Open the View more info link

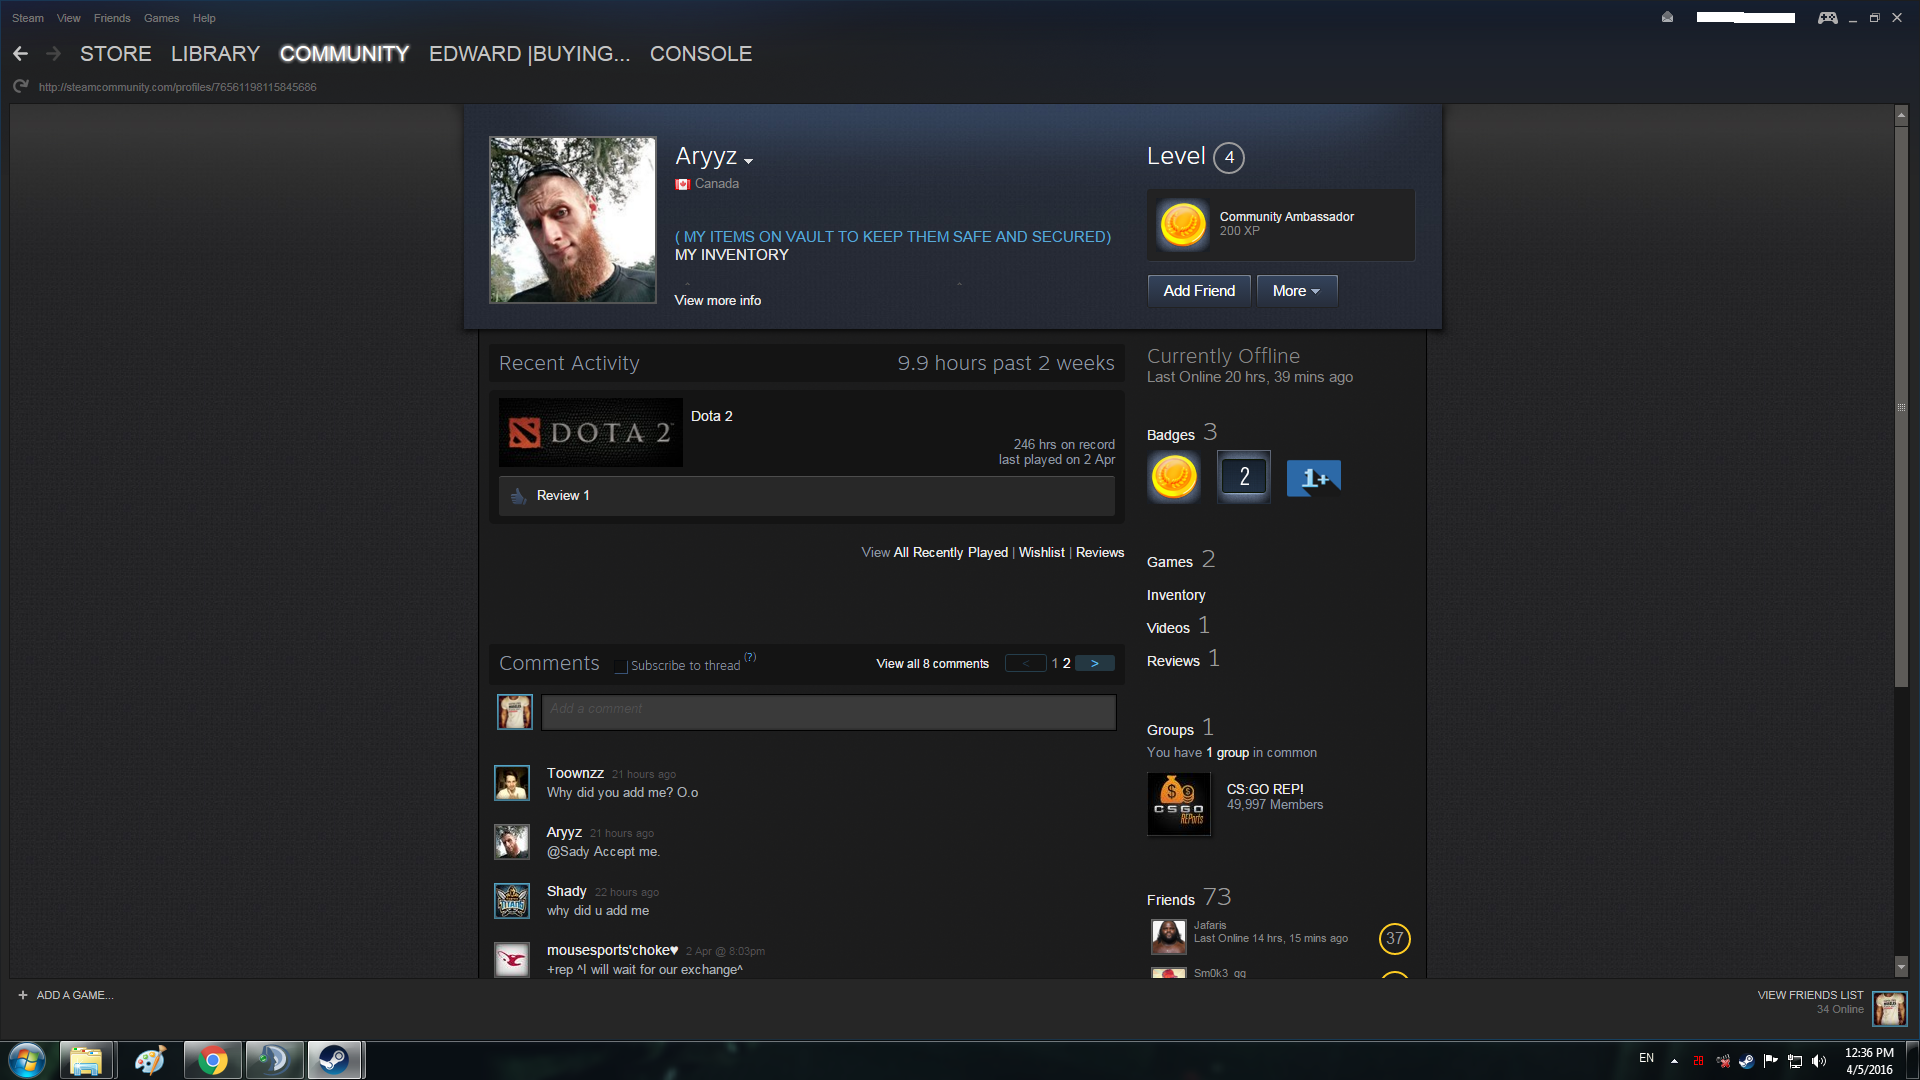click(717, 300)
